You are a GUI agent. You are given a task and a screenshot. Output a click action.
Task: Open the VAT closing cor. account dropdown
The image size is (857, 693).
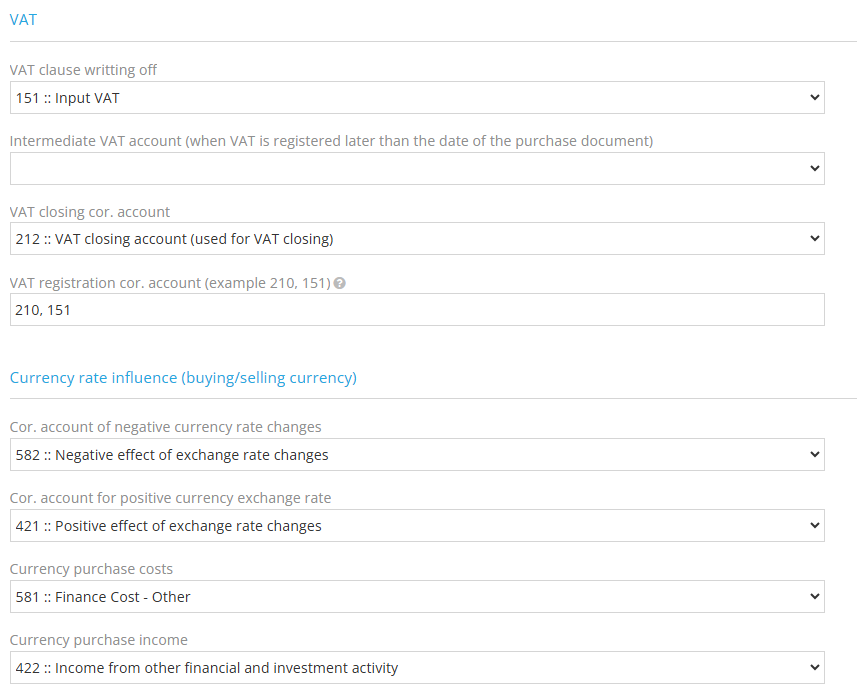(x=415, y=238)
